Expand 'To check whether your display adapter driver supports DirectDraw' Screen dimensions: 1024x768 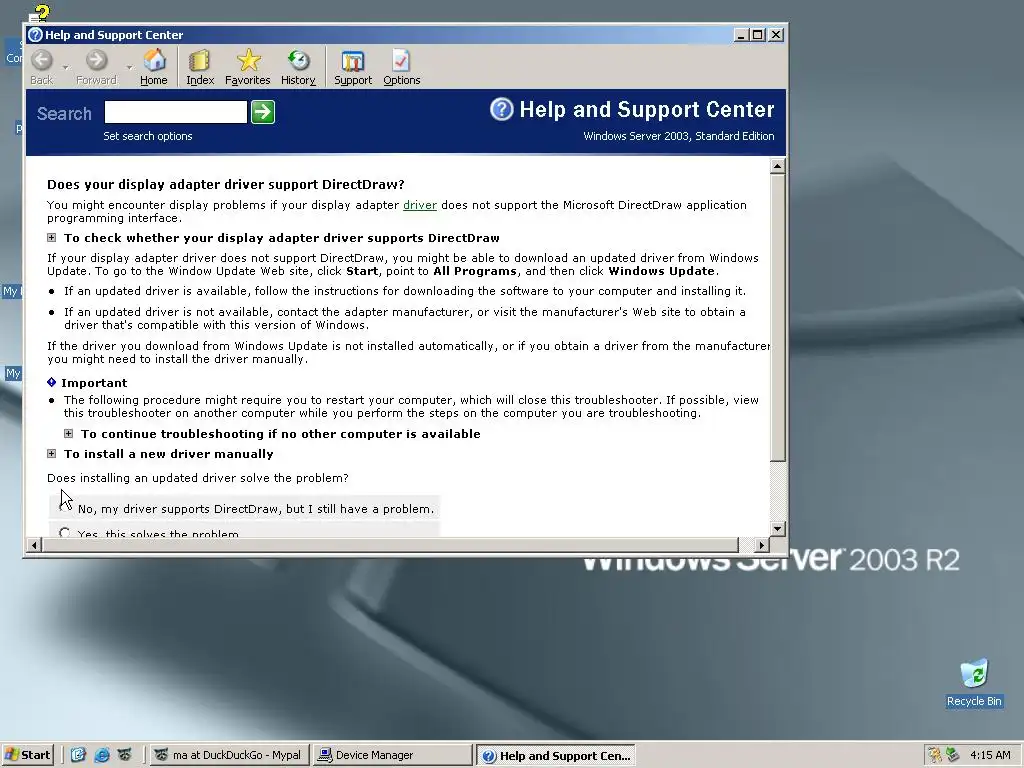coord(52,238)
